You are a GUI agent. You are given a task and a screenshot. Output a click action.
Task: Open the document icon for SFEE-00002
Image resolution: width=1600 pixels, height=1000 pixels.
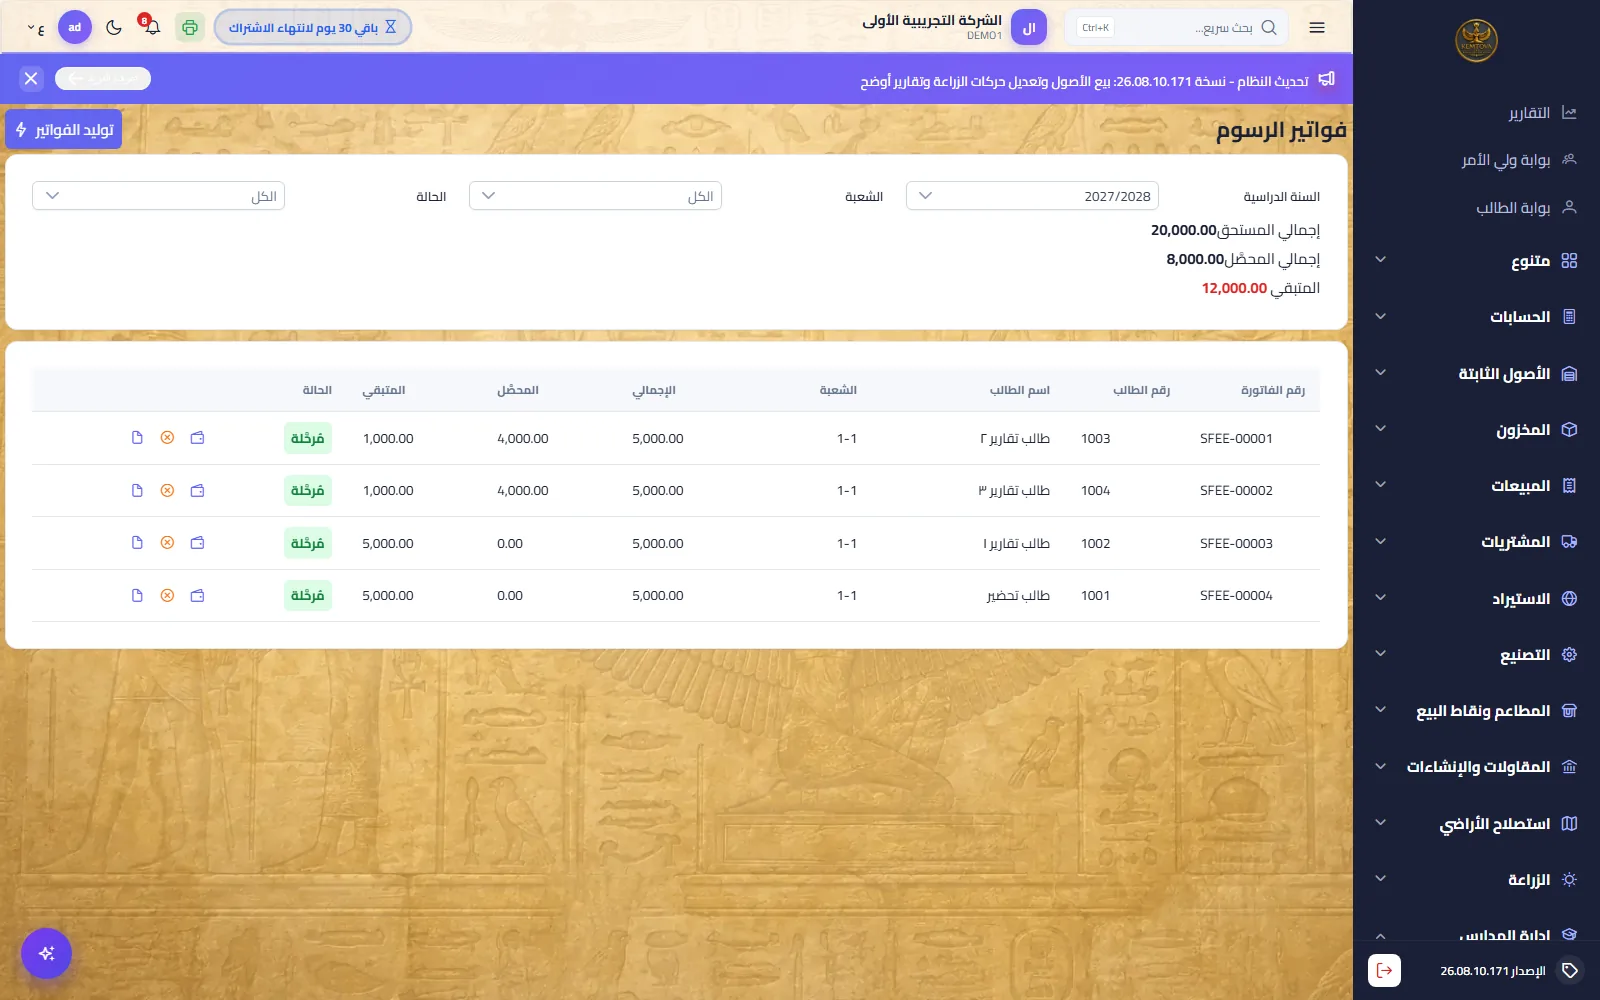pos(137,491)
